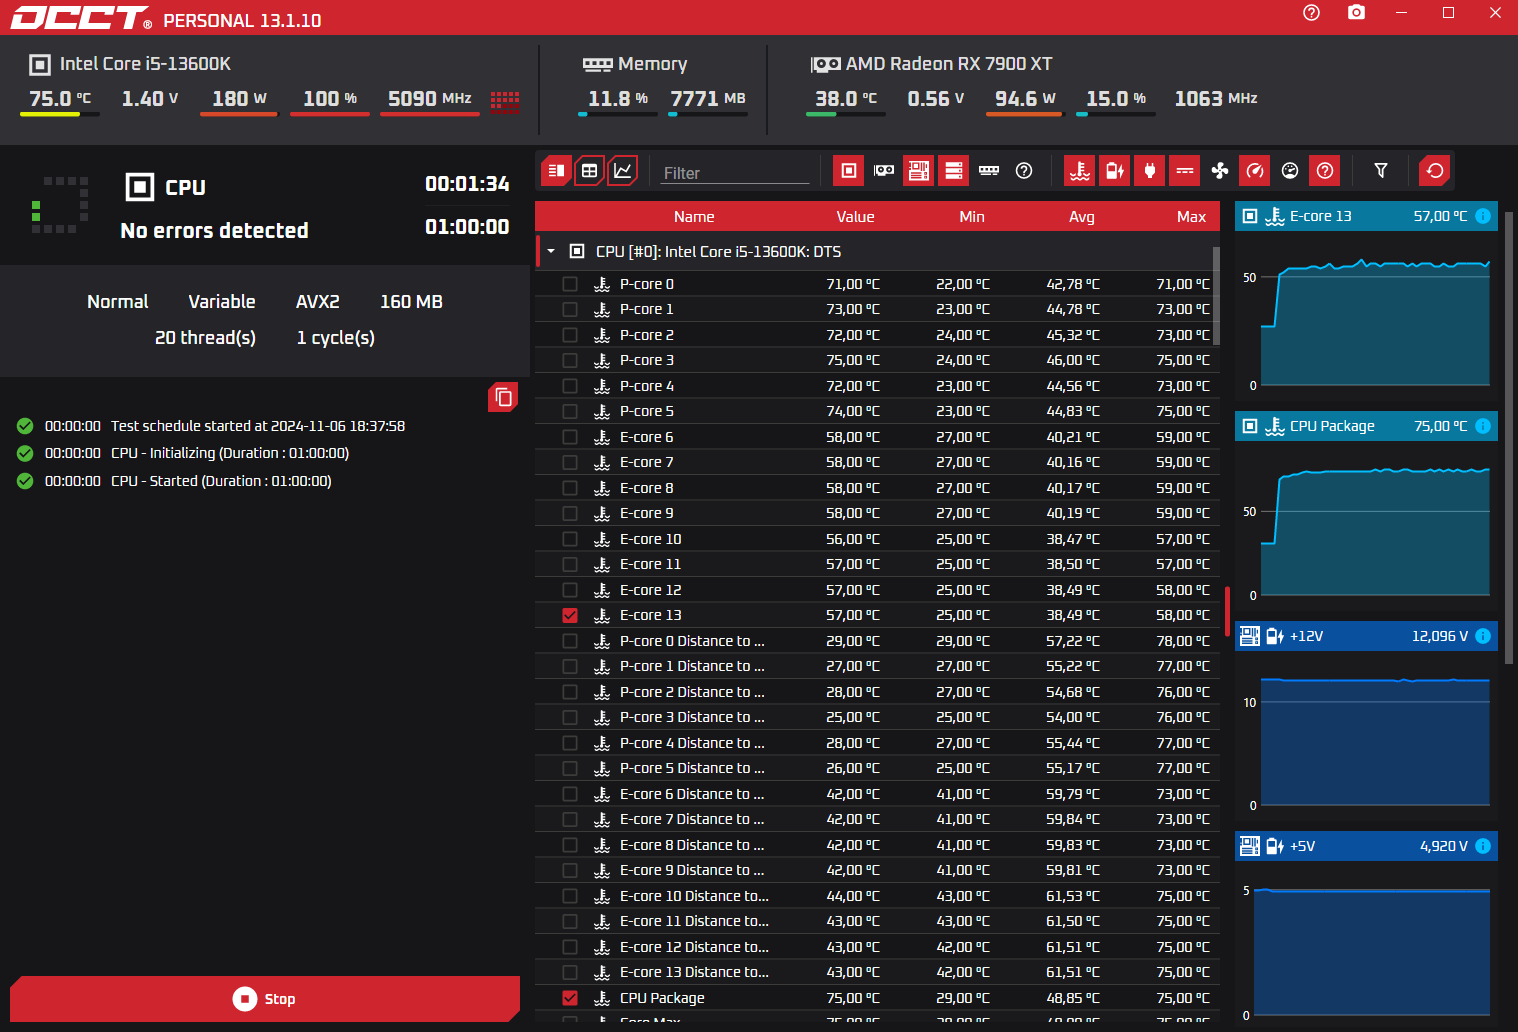Toggle the GPU sensor filter icon
Viewport: 1518px width, 1032px height.
[884, 171]
